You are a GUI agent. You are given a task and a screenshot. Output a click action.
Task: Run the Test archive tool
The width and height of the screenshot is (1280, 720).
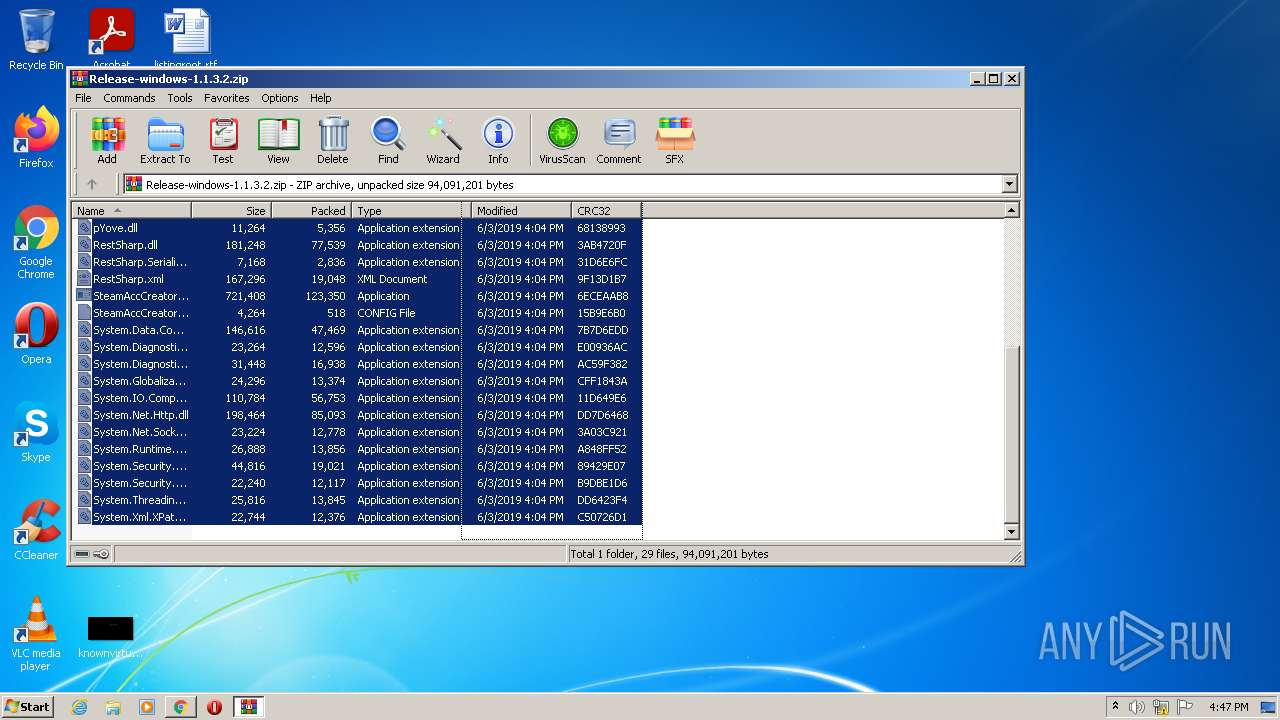[223, 141]
